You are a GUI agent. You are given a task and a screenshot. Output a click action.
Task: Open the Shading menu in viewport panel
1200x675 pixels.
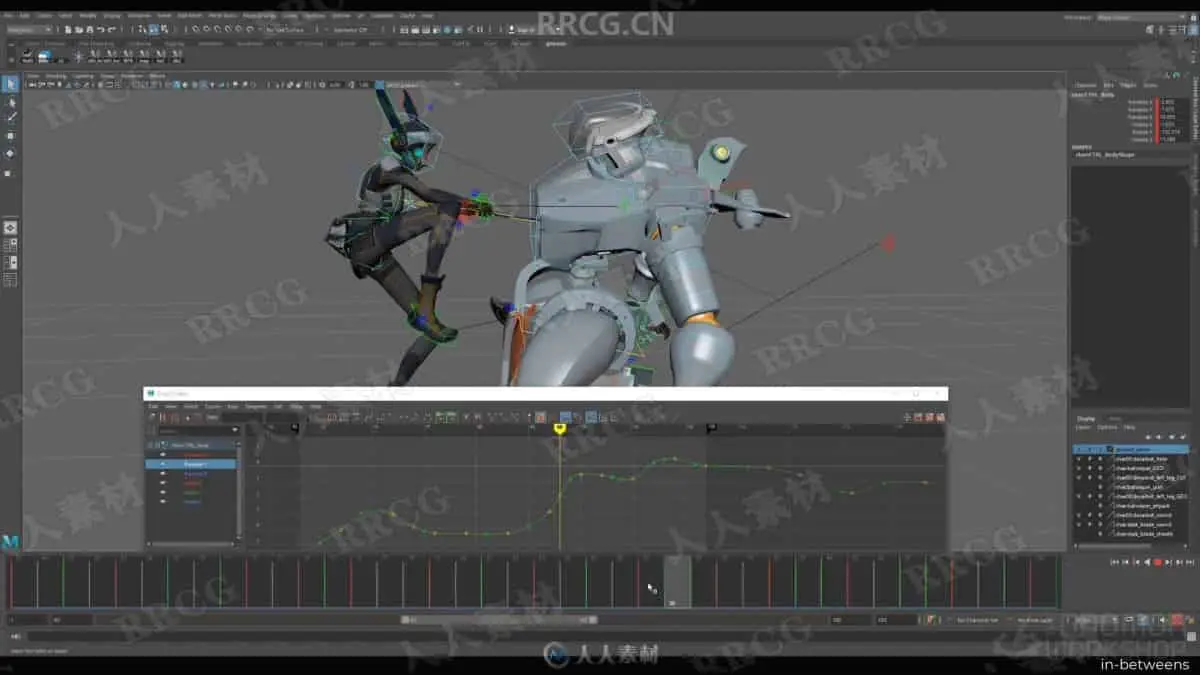coord(57,75)
